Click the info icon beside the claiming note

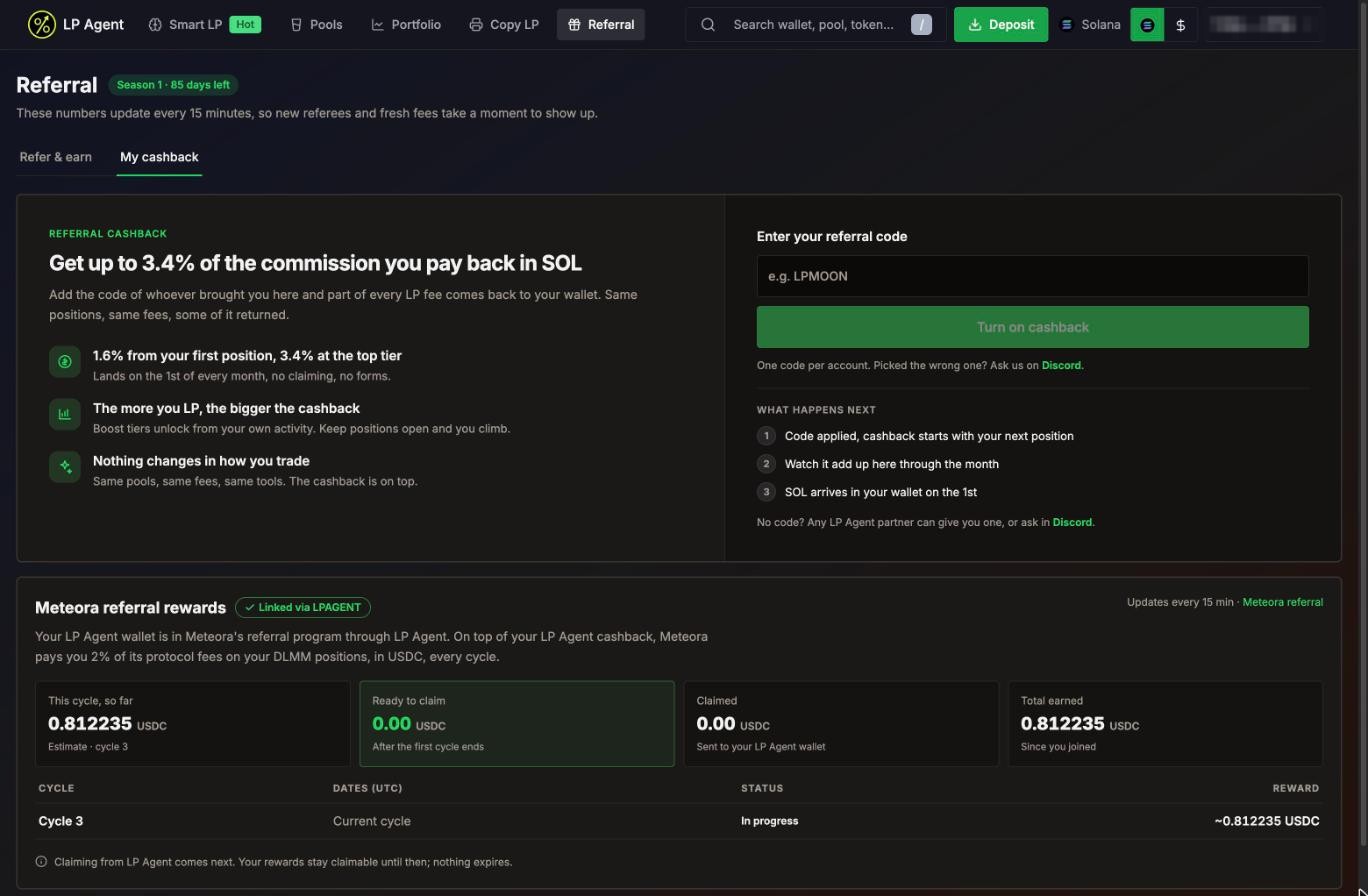pos(41,861)
